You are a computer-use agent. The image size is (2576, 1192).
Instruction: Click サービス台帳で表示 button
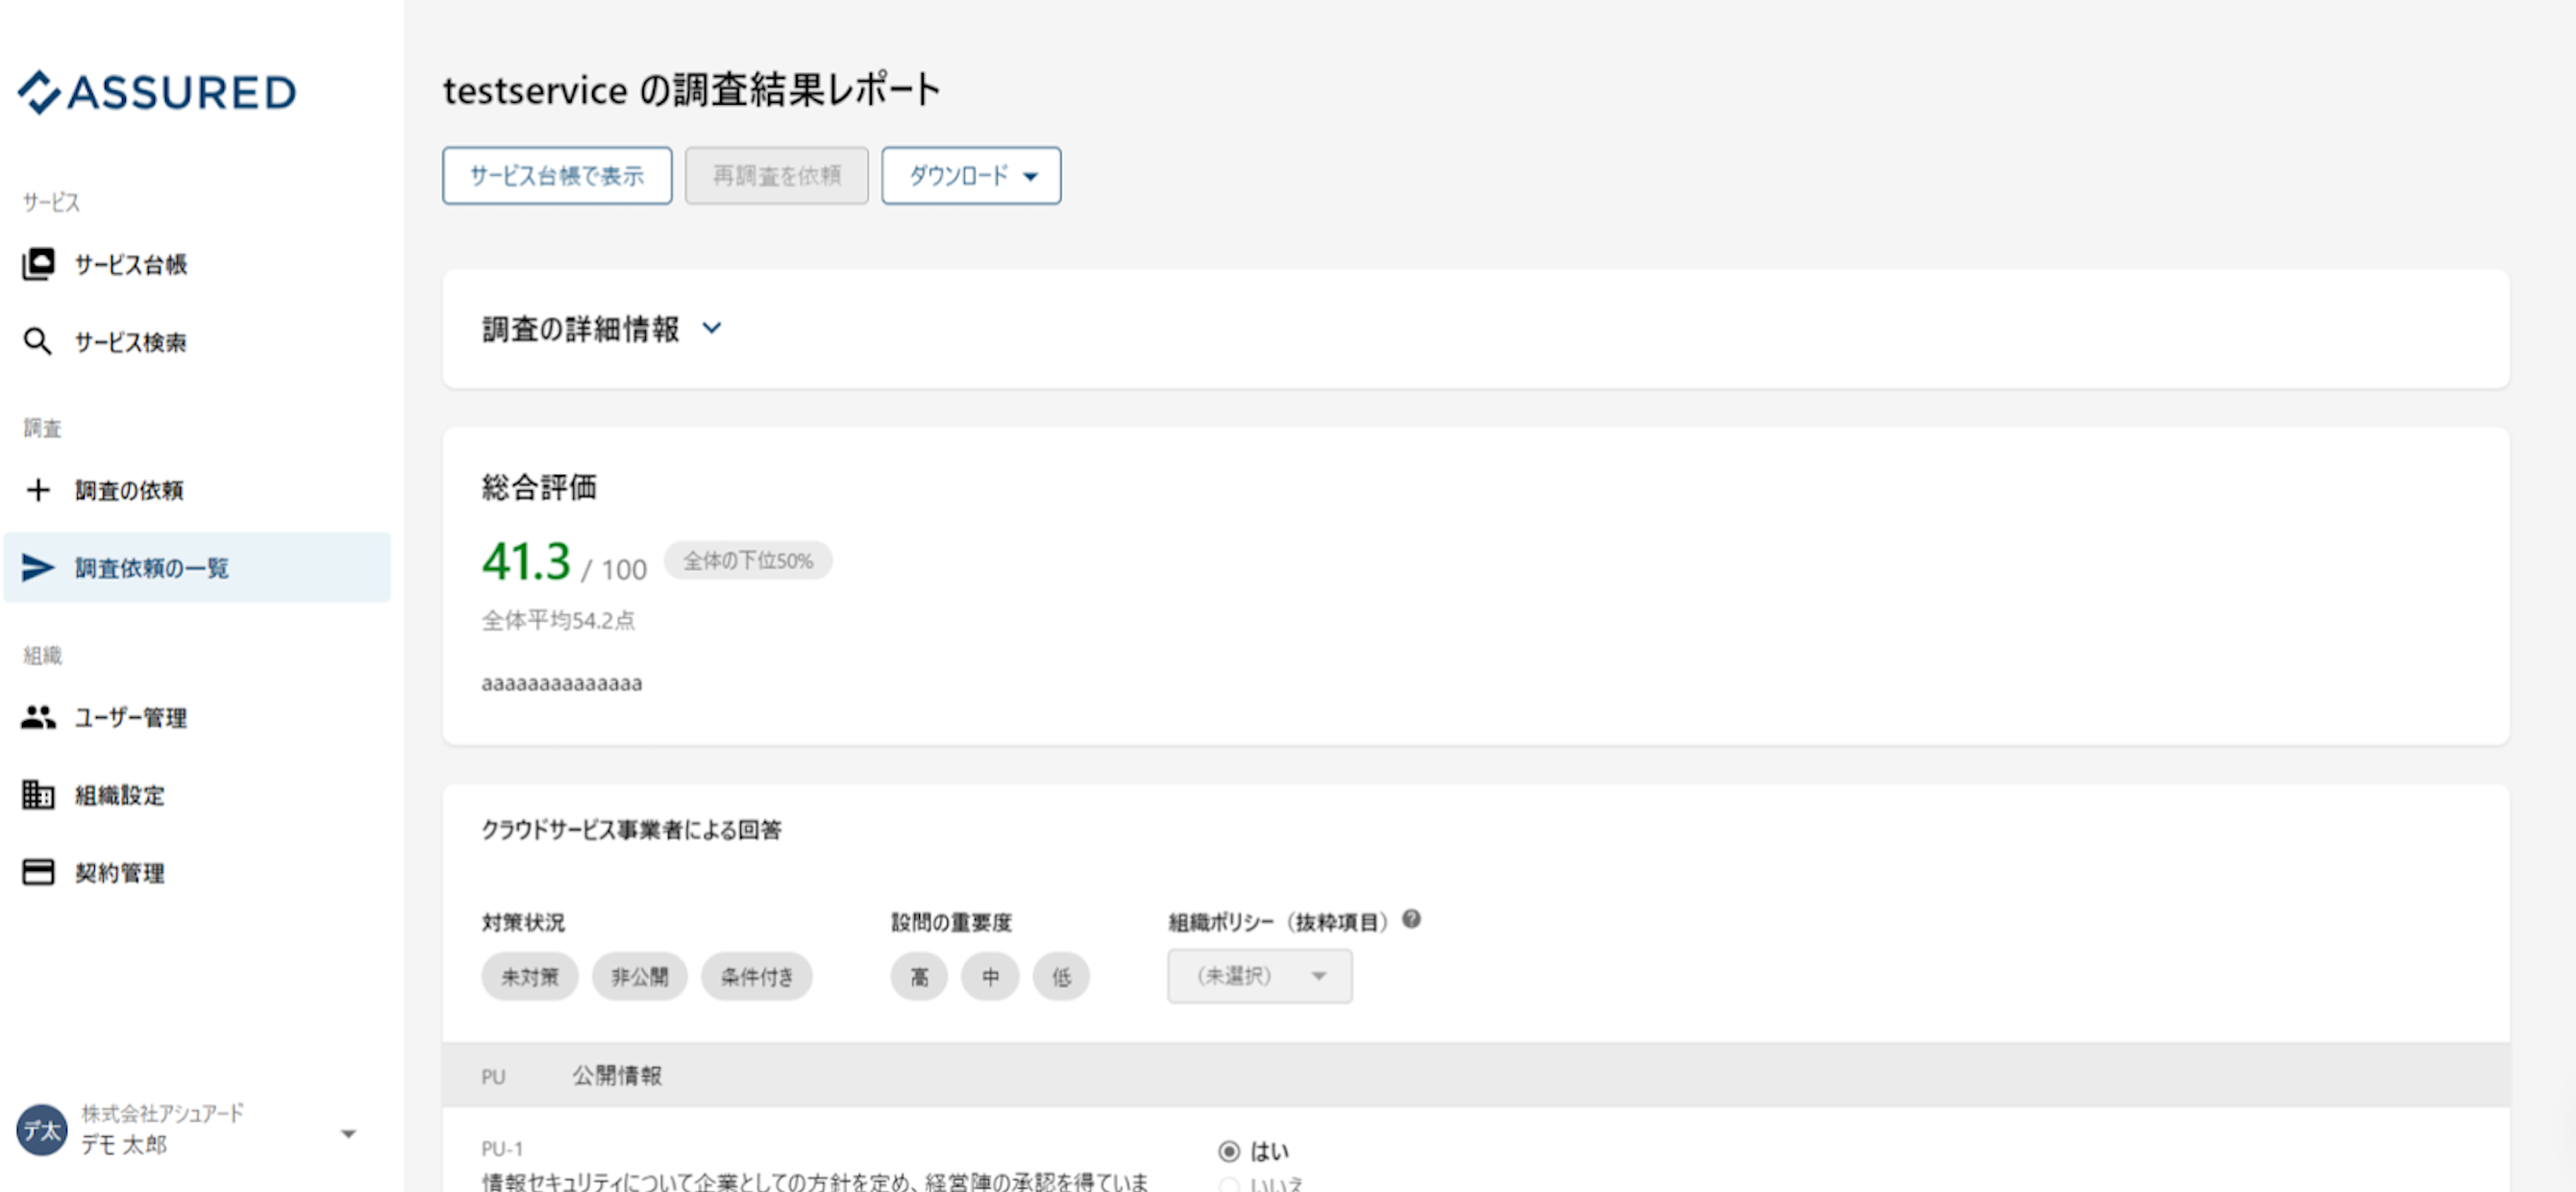coord(557,176)
